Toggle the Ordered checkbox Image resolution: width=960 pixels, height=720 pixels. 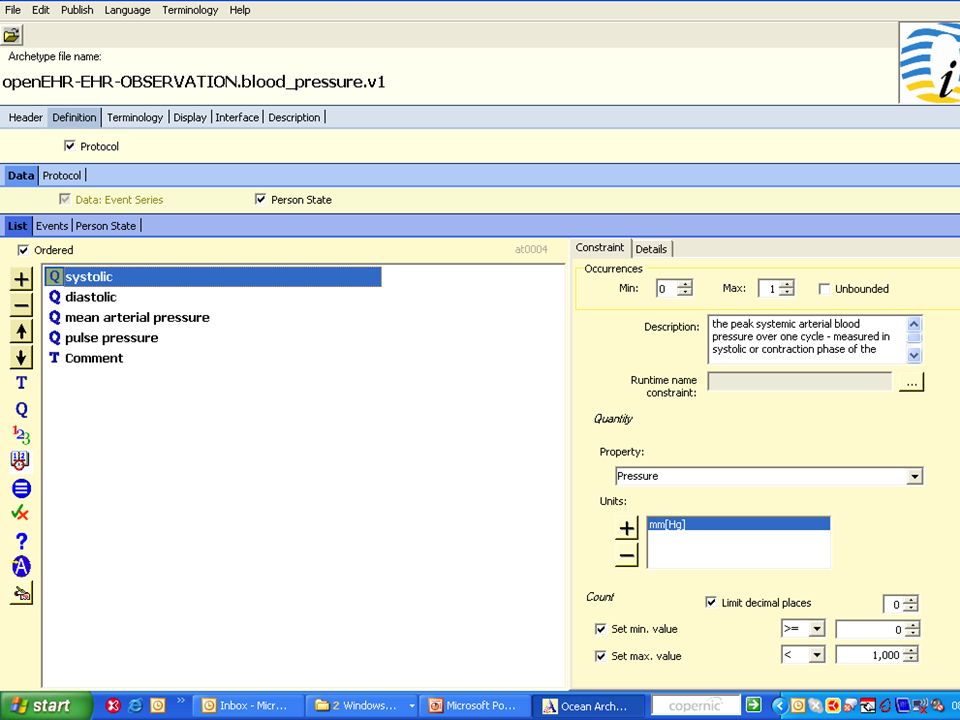[23, 250]
